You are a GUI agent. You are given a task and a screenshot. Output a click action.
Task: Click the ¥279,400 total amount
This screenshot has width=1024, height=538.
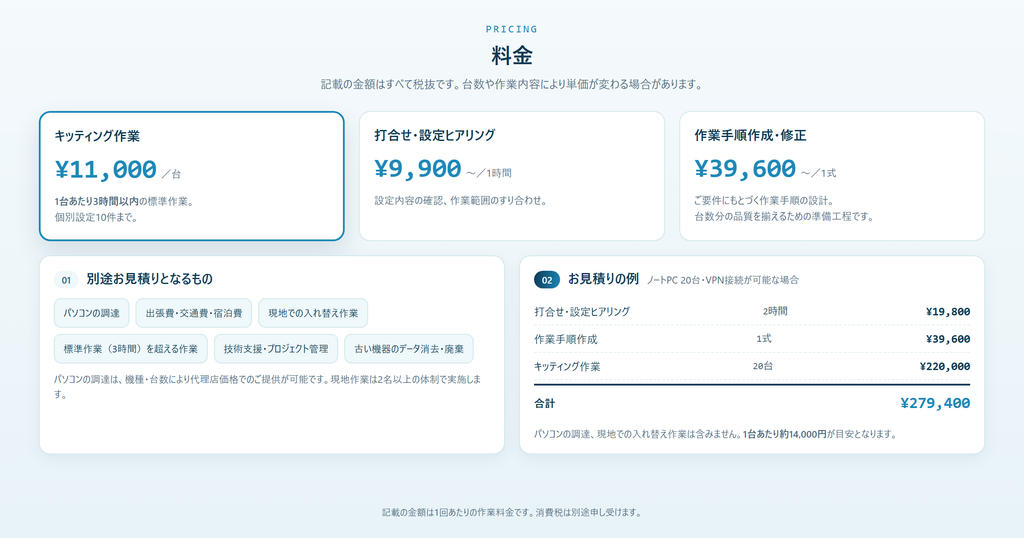point(935,404)
